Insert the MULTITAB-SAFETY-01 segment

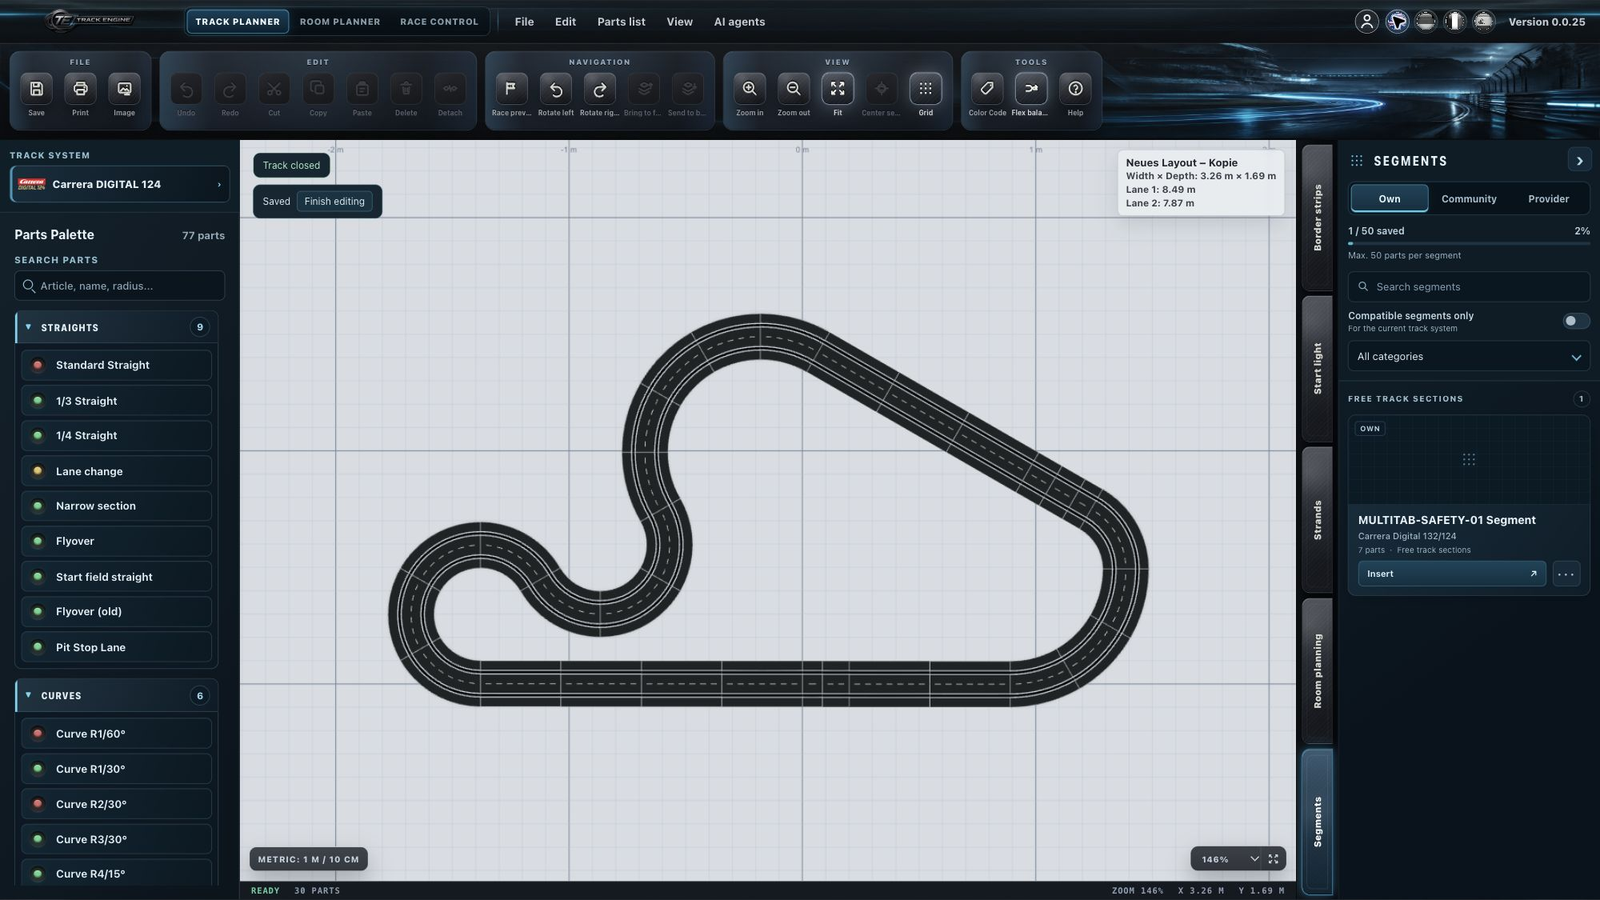[1452, 574]
